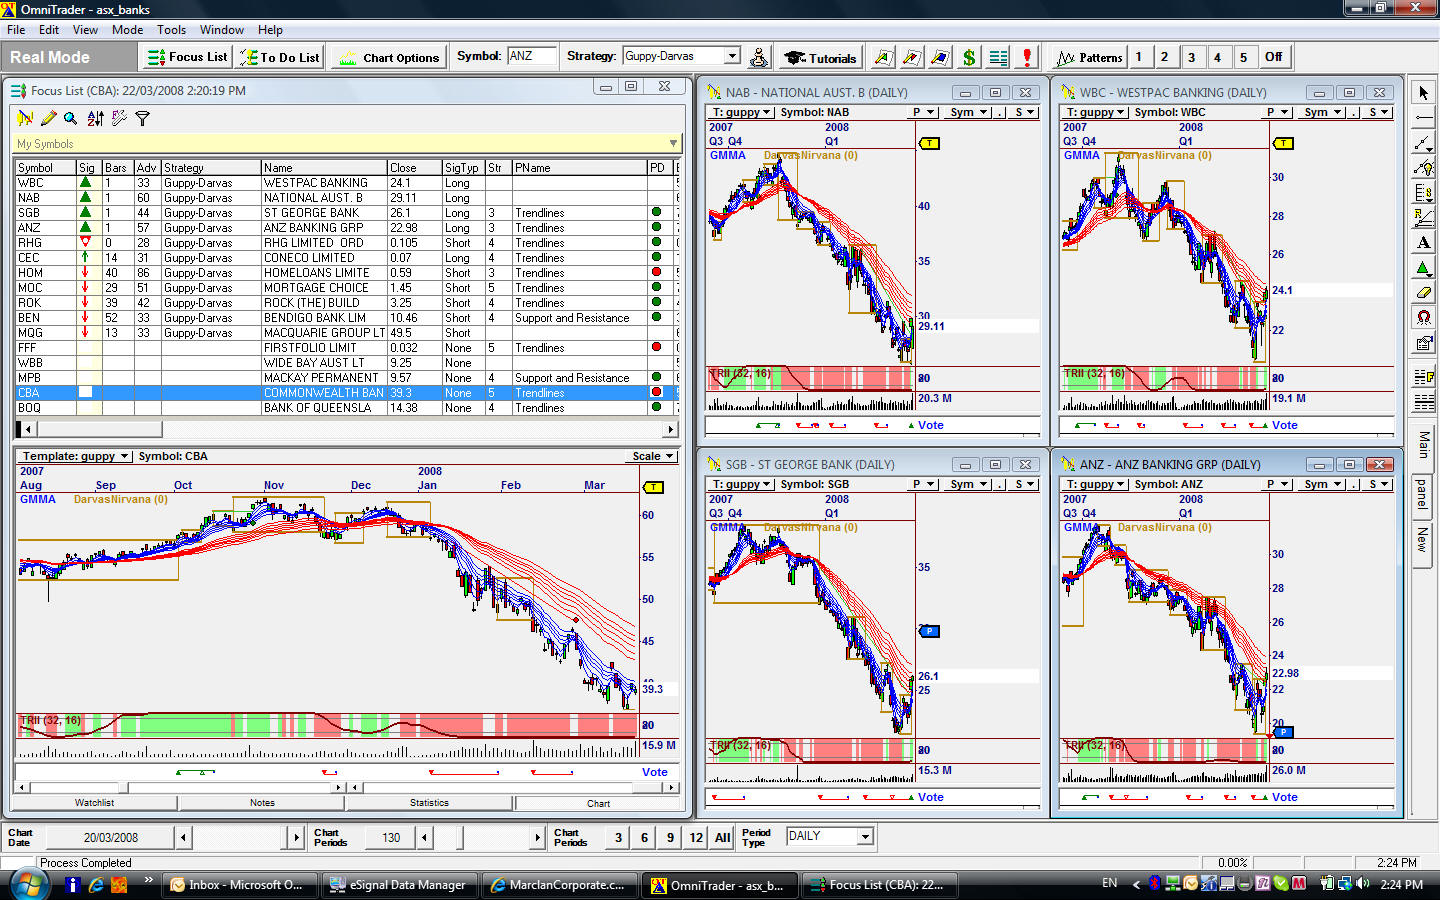Open the Tools menu

pyautogui.click(x=171, y=30)
